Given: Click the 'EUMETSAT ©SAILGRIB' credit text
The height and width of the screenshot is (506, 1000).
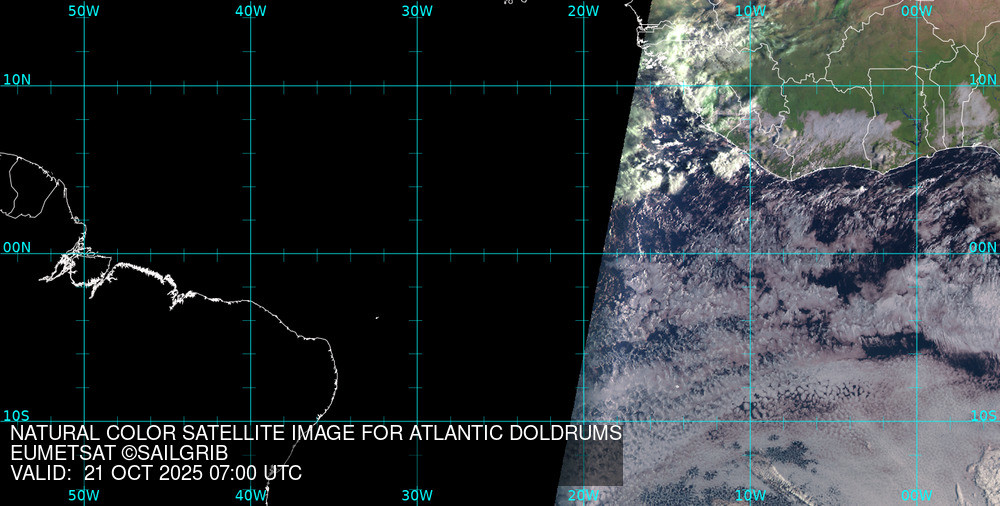Looking at the screenshot, I should pos(119,454).
